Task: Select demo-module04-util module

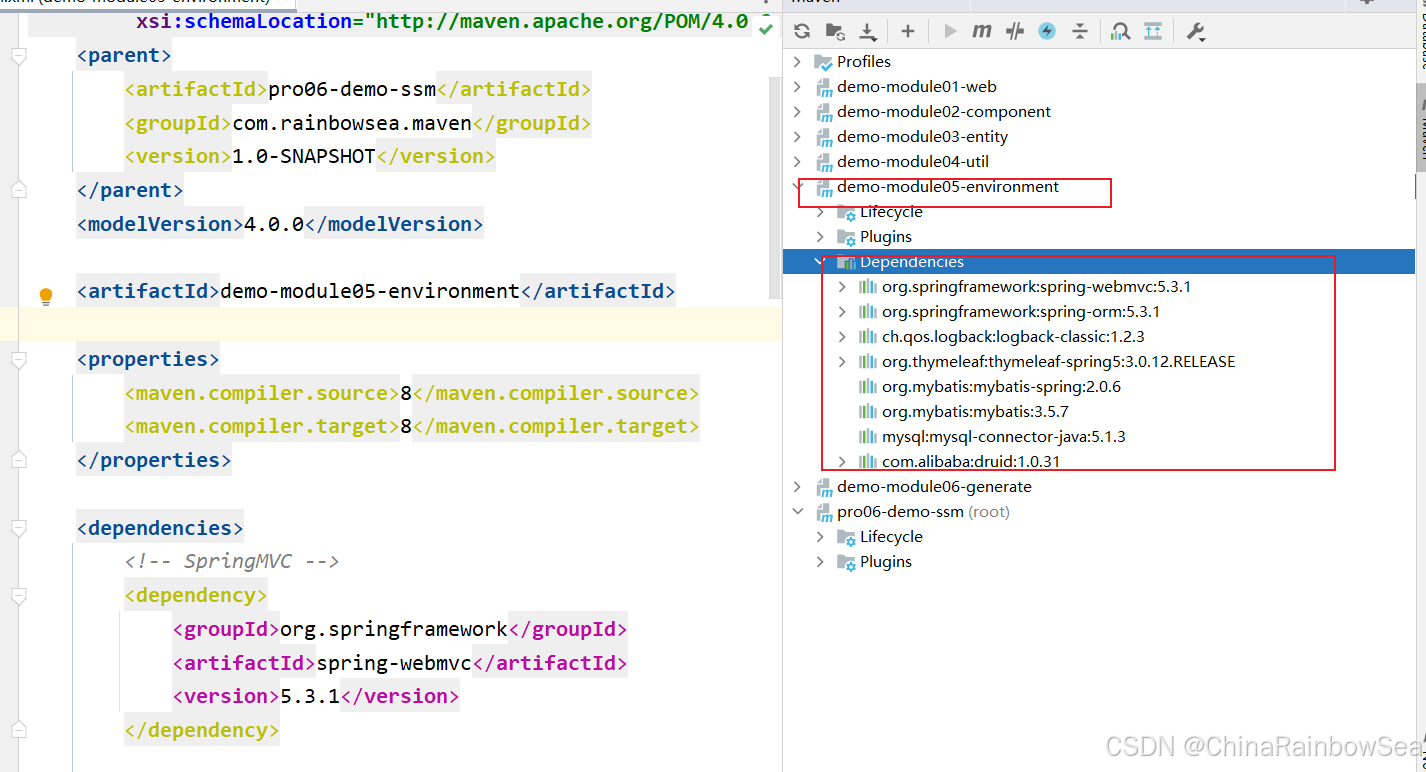Action: 913,162
